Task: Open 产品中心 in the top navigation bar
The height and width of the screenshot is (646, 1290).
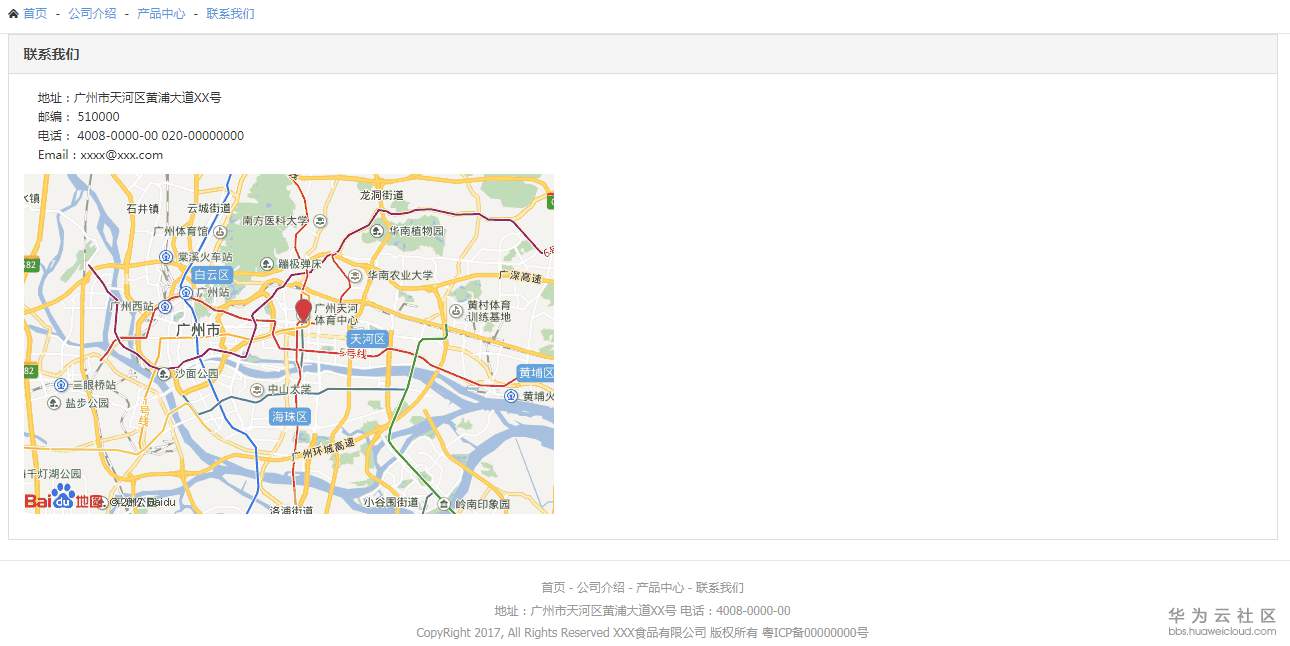Action: 161,14
